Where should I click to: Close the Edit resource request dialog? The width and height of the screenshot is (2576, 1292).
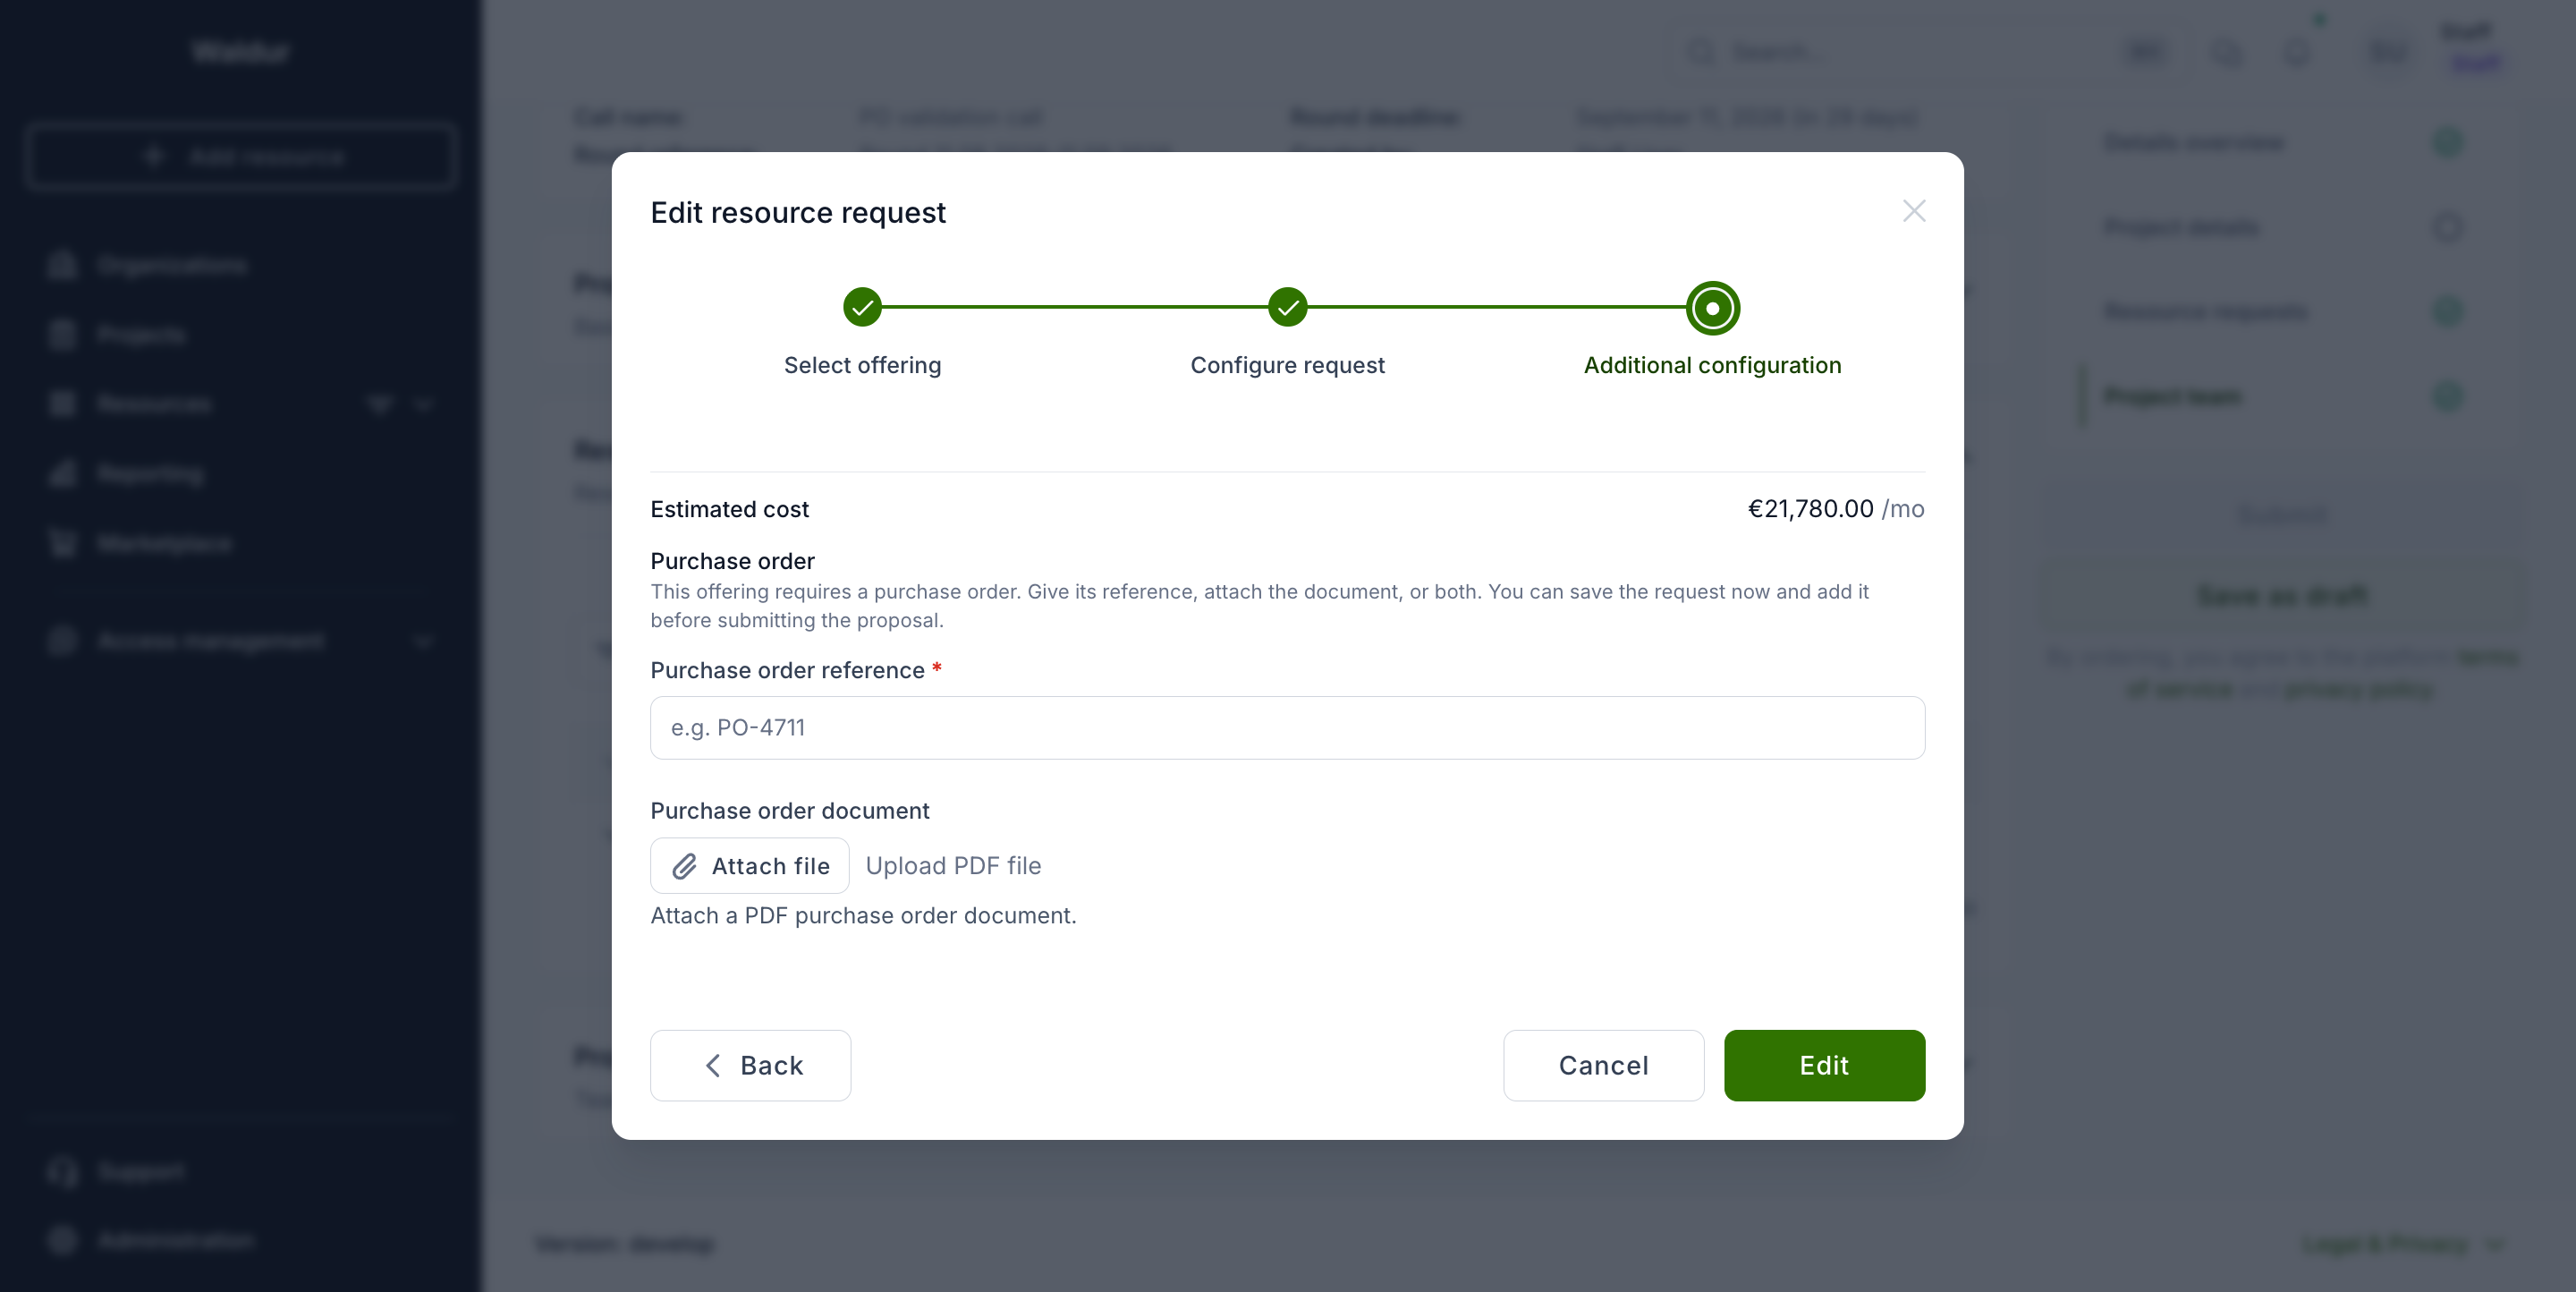pos(1913,211)
